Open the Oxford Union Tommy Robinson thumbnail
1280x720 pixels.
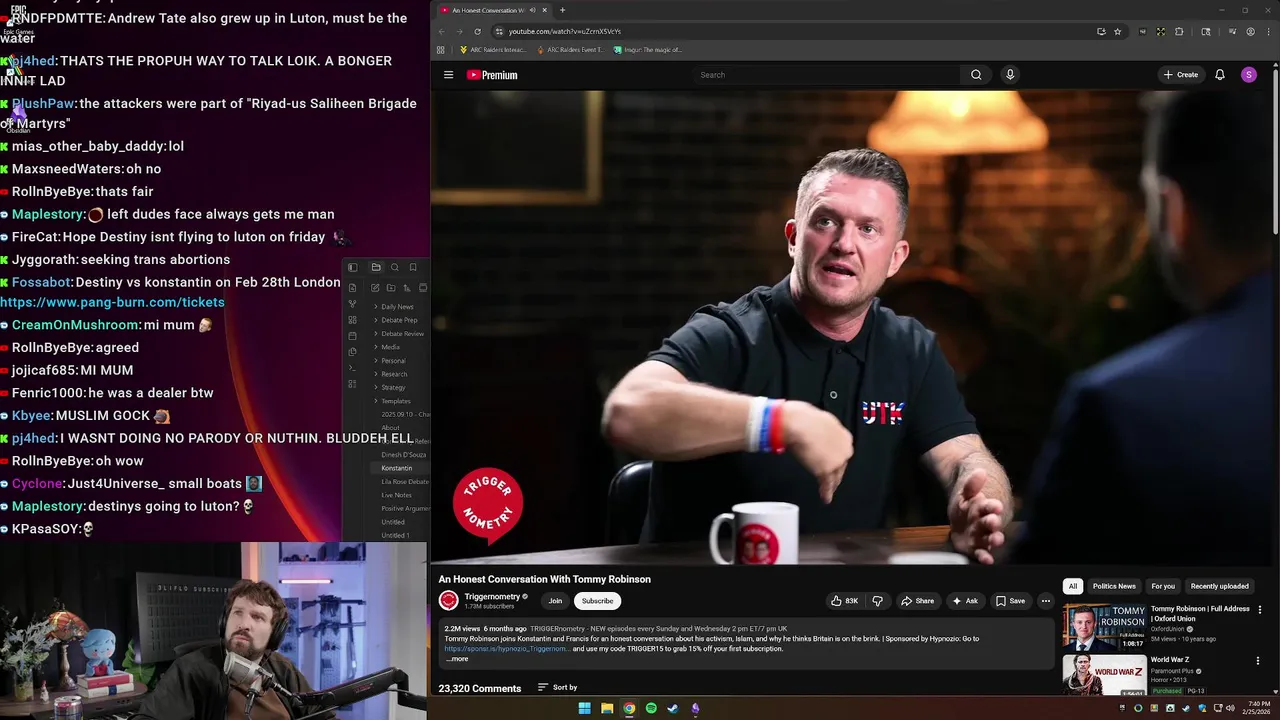click(x=1104, y=626)
